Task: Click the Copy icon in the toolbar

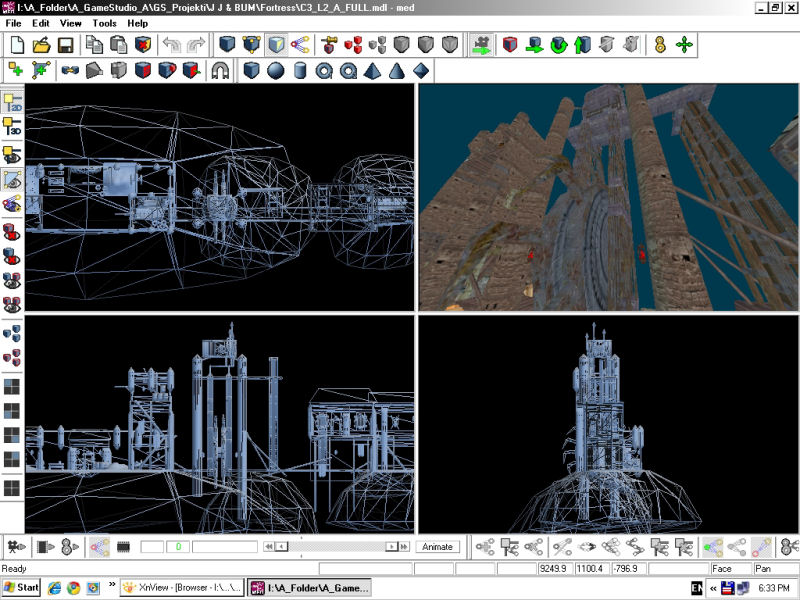Action: coord(94,45)
